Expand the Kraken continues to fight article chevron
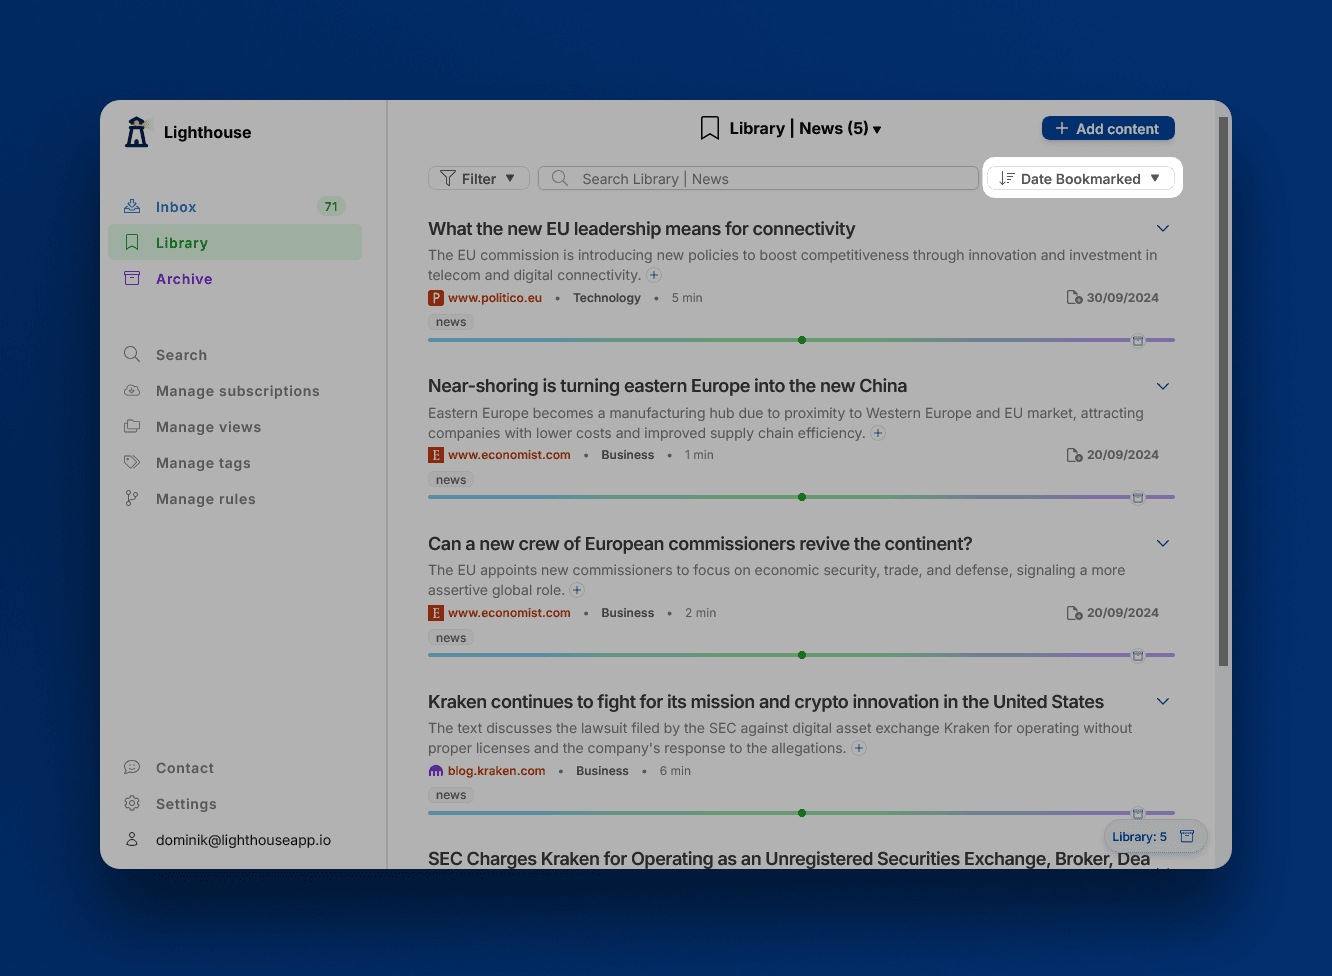 tap(1163, 701)
